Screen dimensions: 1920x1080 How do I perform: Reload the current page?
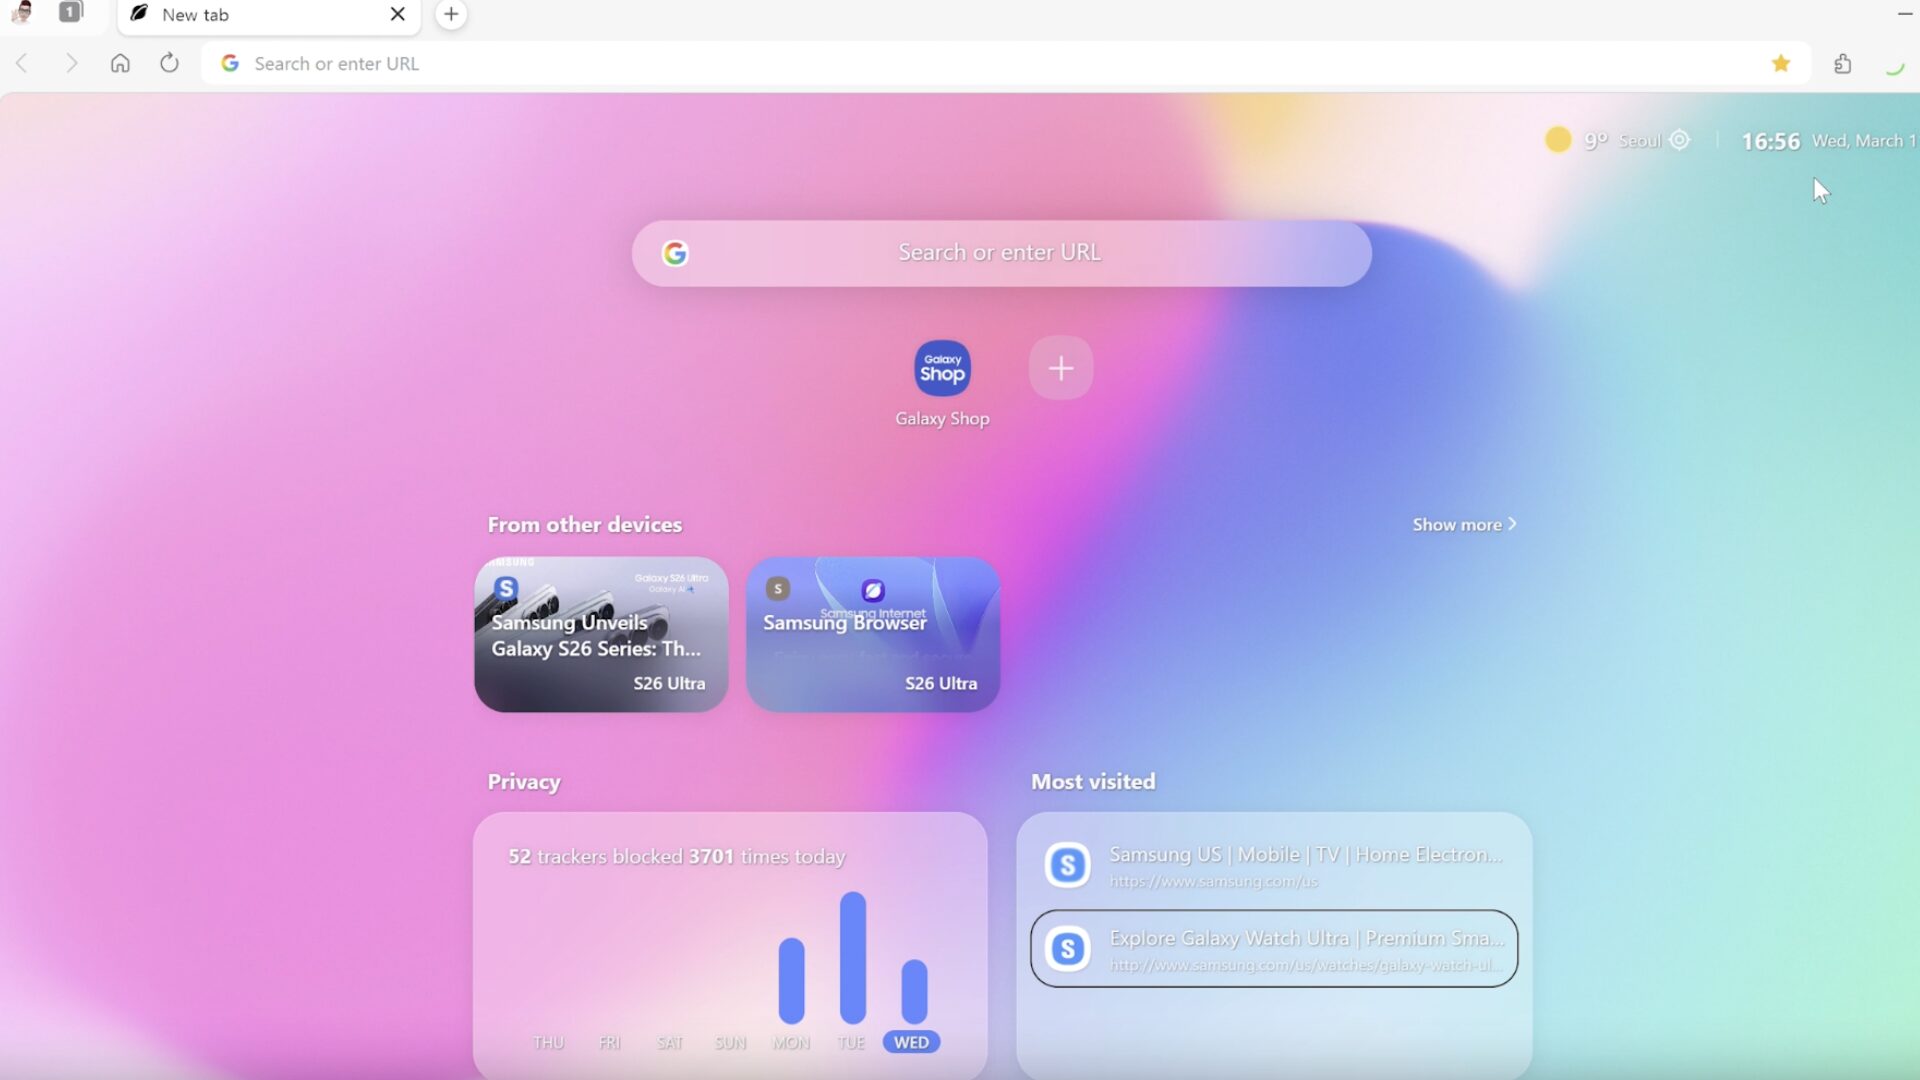coord(169,63)
